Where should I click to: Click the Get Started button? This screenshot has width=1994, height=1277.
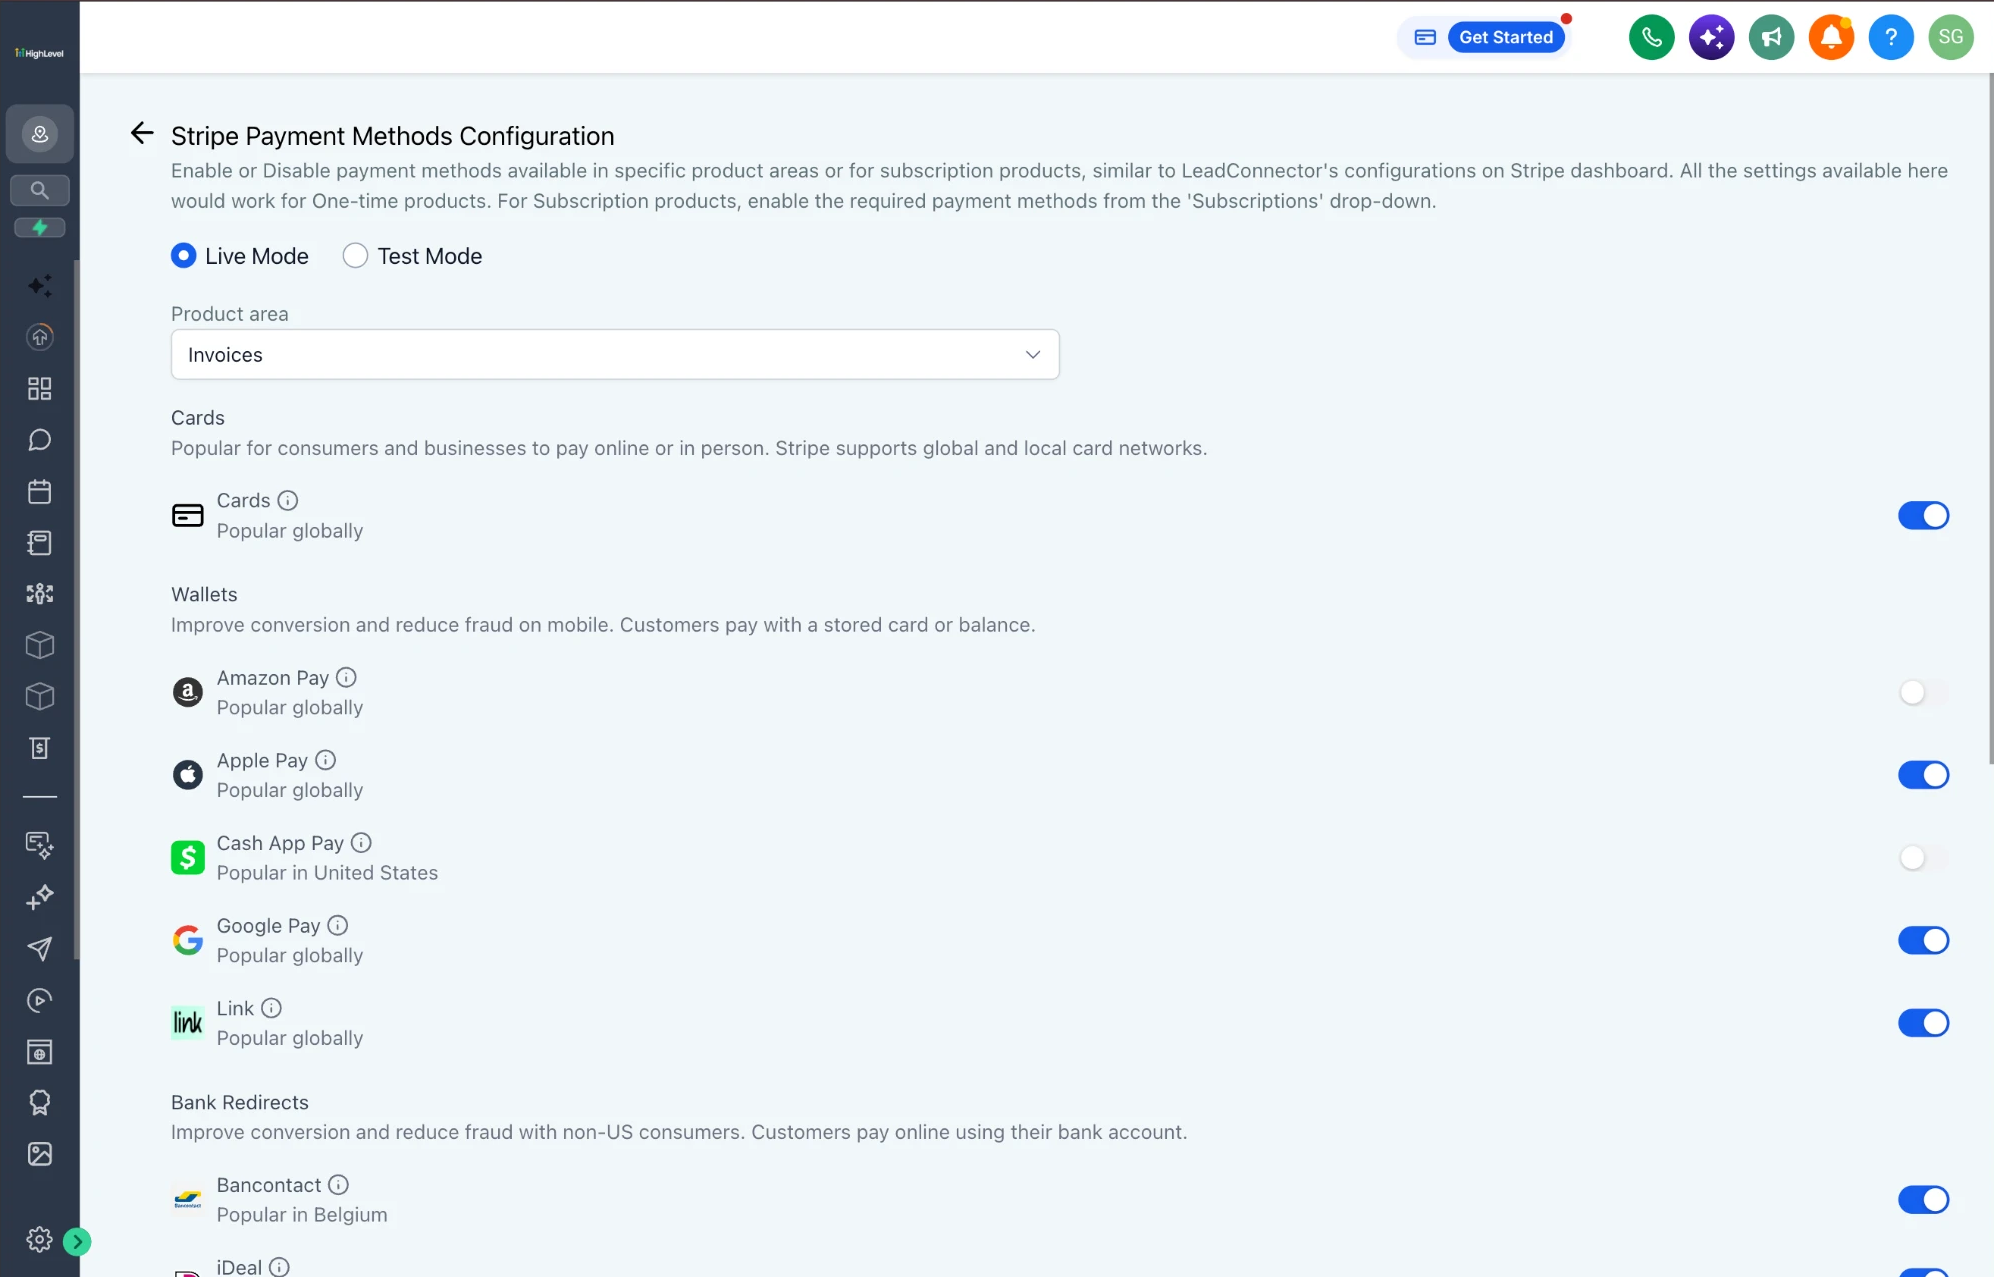click(x=1506, y=38)
